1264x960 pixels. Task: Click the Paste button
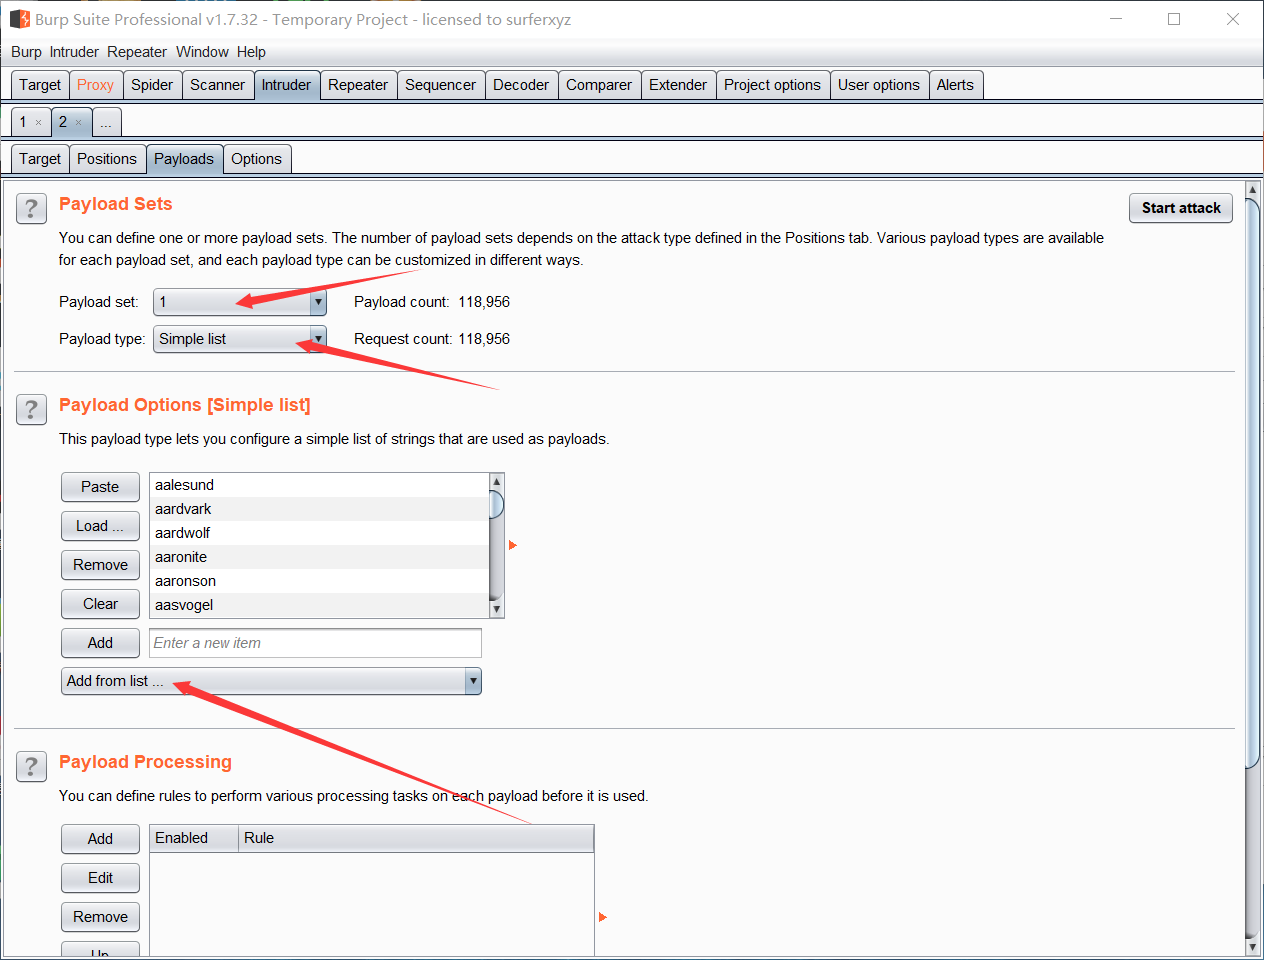click(x=100, y=487)
